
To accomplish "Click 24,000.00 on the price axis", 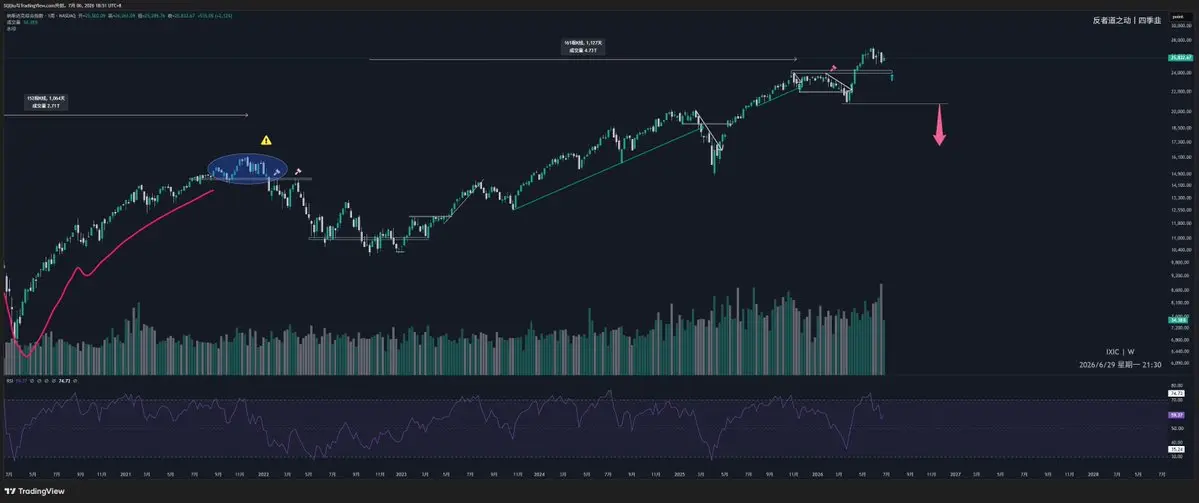I will click(1182, 73).
